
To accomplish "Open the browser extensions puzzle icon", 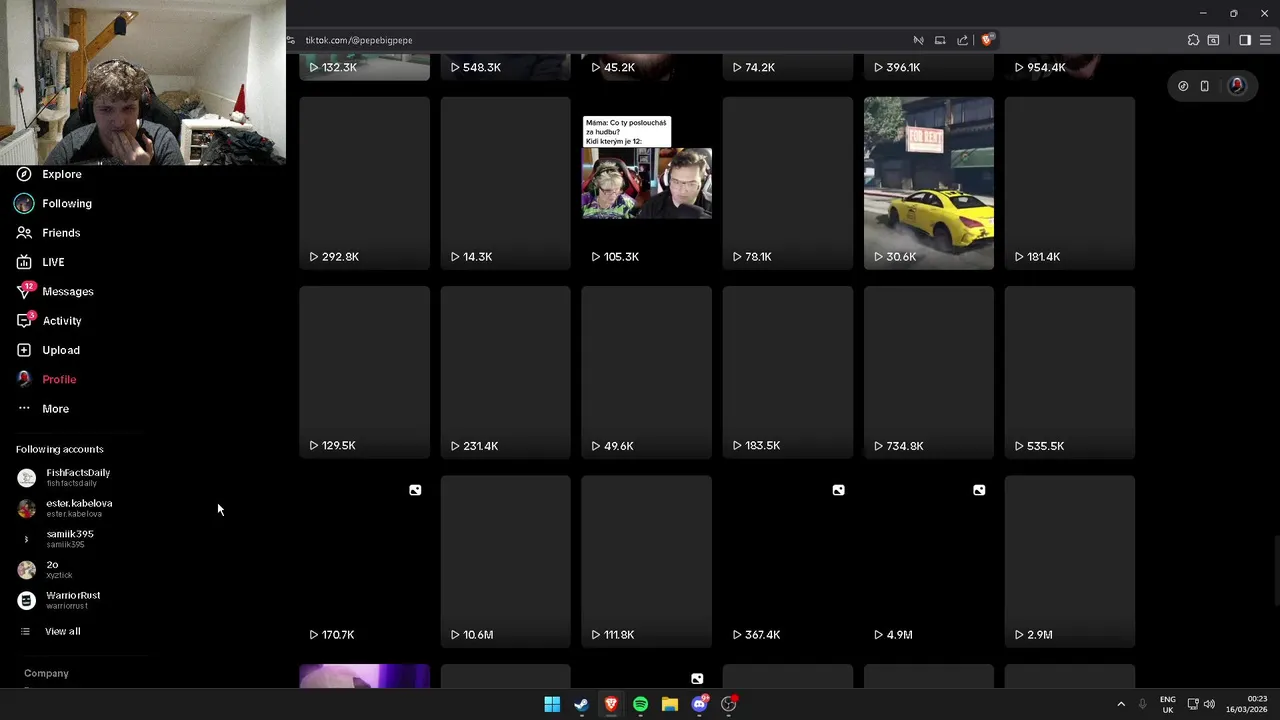I will 1193,40.
